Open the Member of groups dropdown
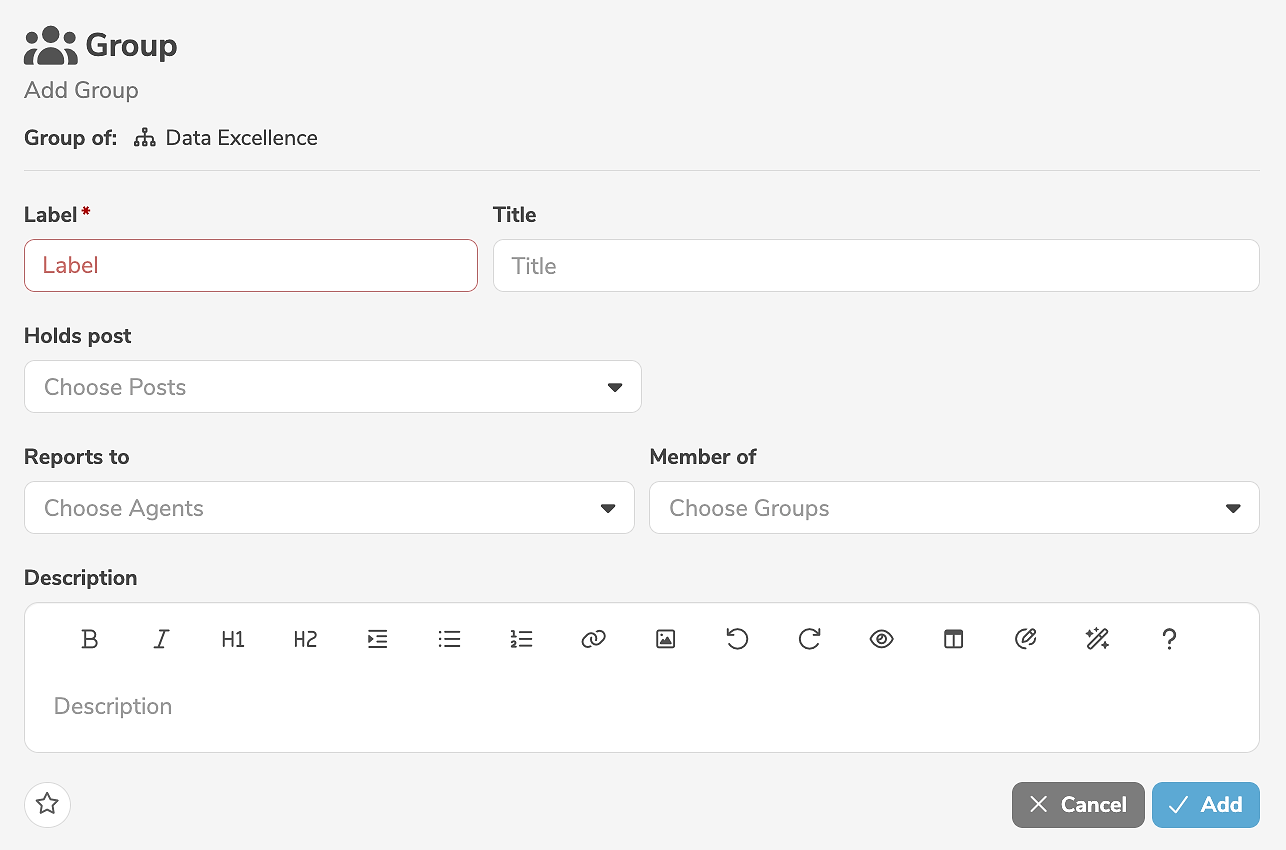The width and height of the screenshot is (1286, 850). (954, 508)
